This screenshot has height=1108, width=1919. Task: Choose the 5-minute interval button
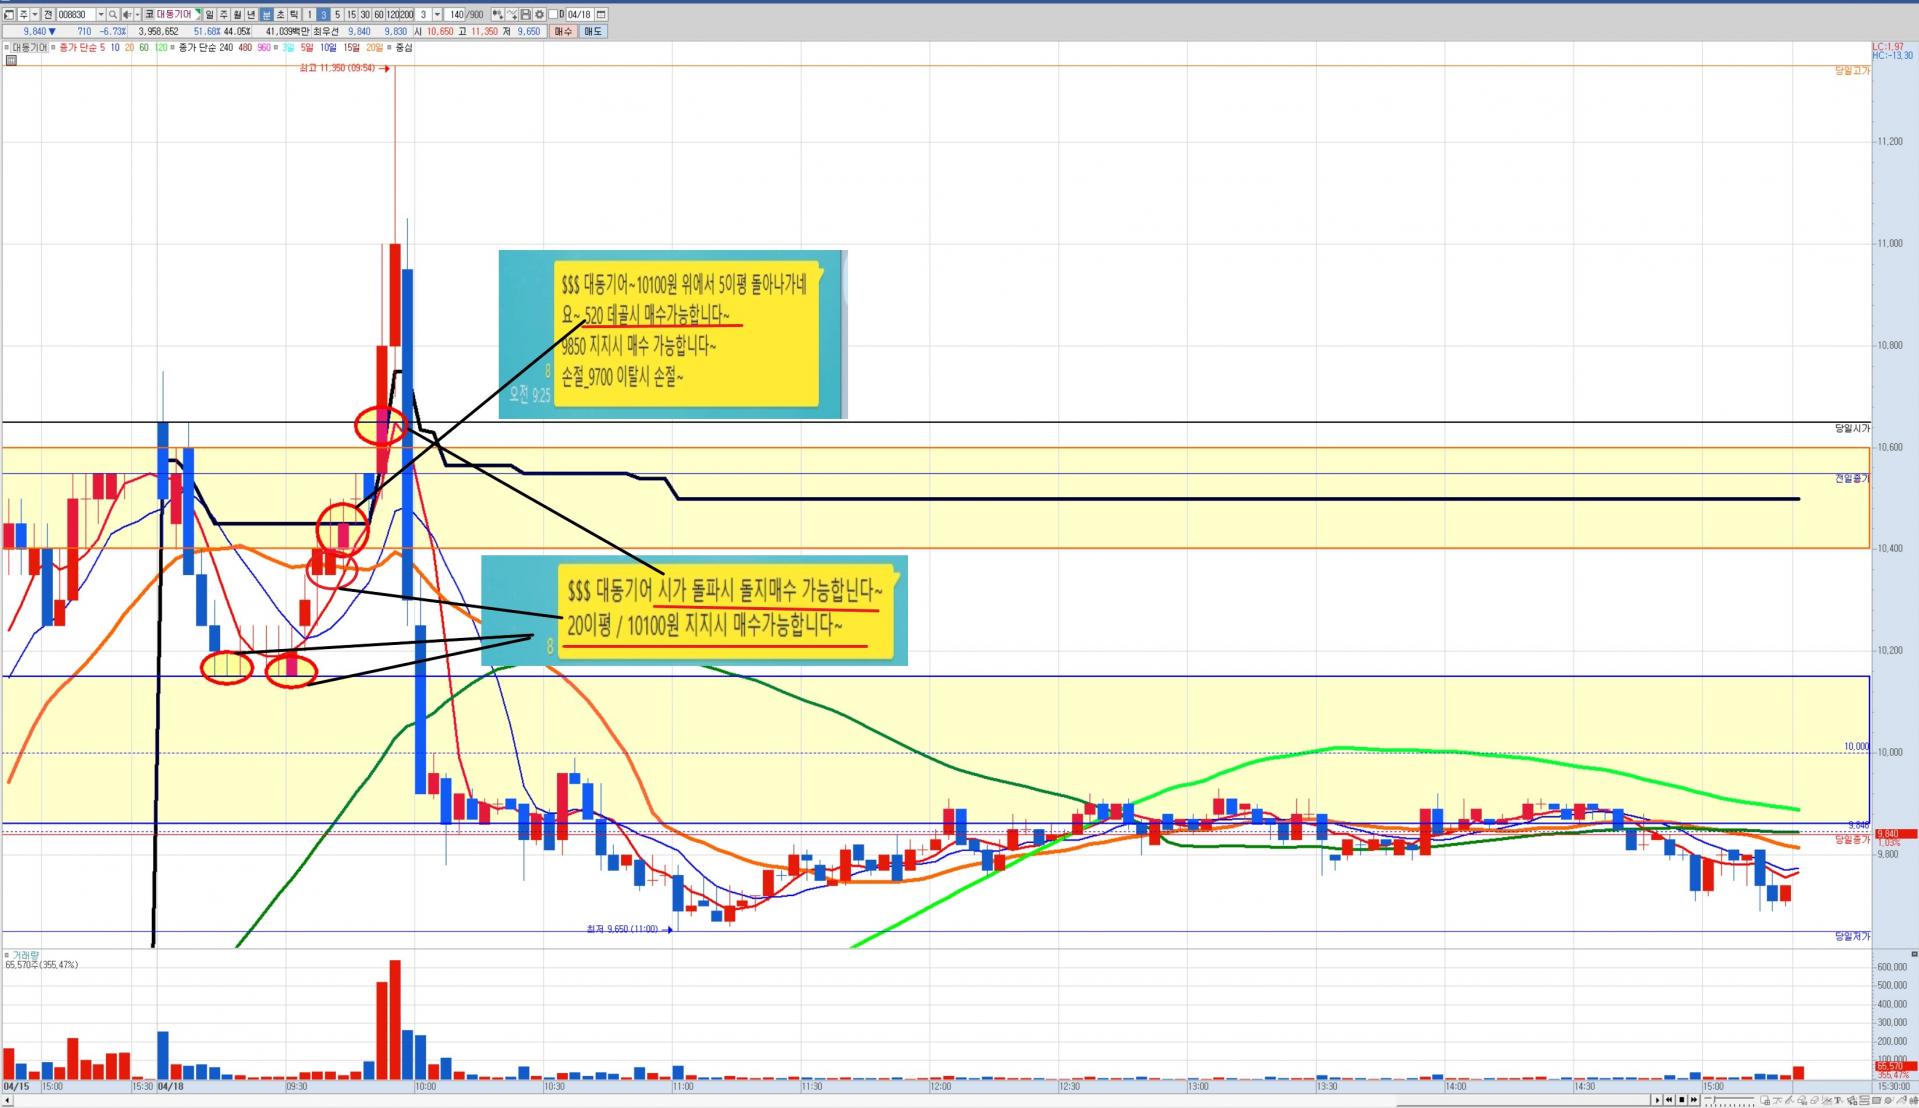[337, 15]
